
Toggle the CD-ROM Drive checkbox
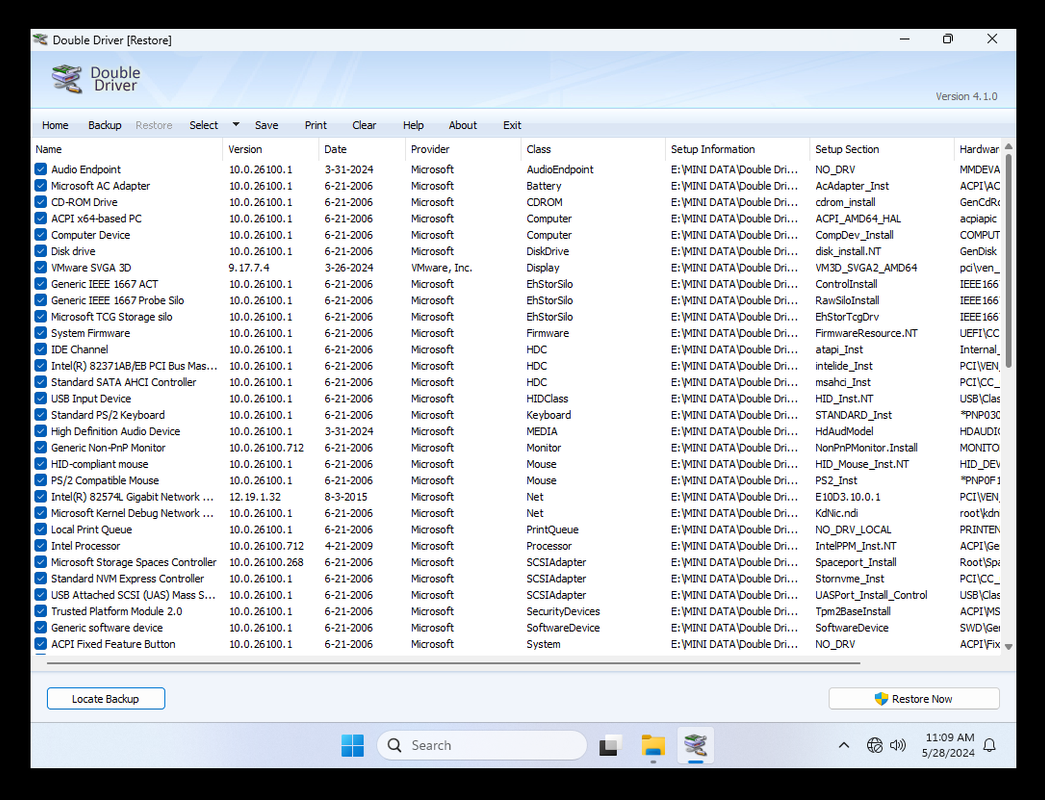point(41,202)
